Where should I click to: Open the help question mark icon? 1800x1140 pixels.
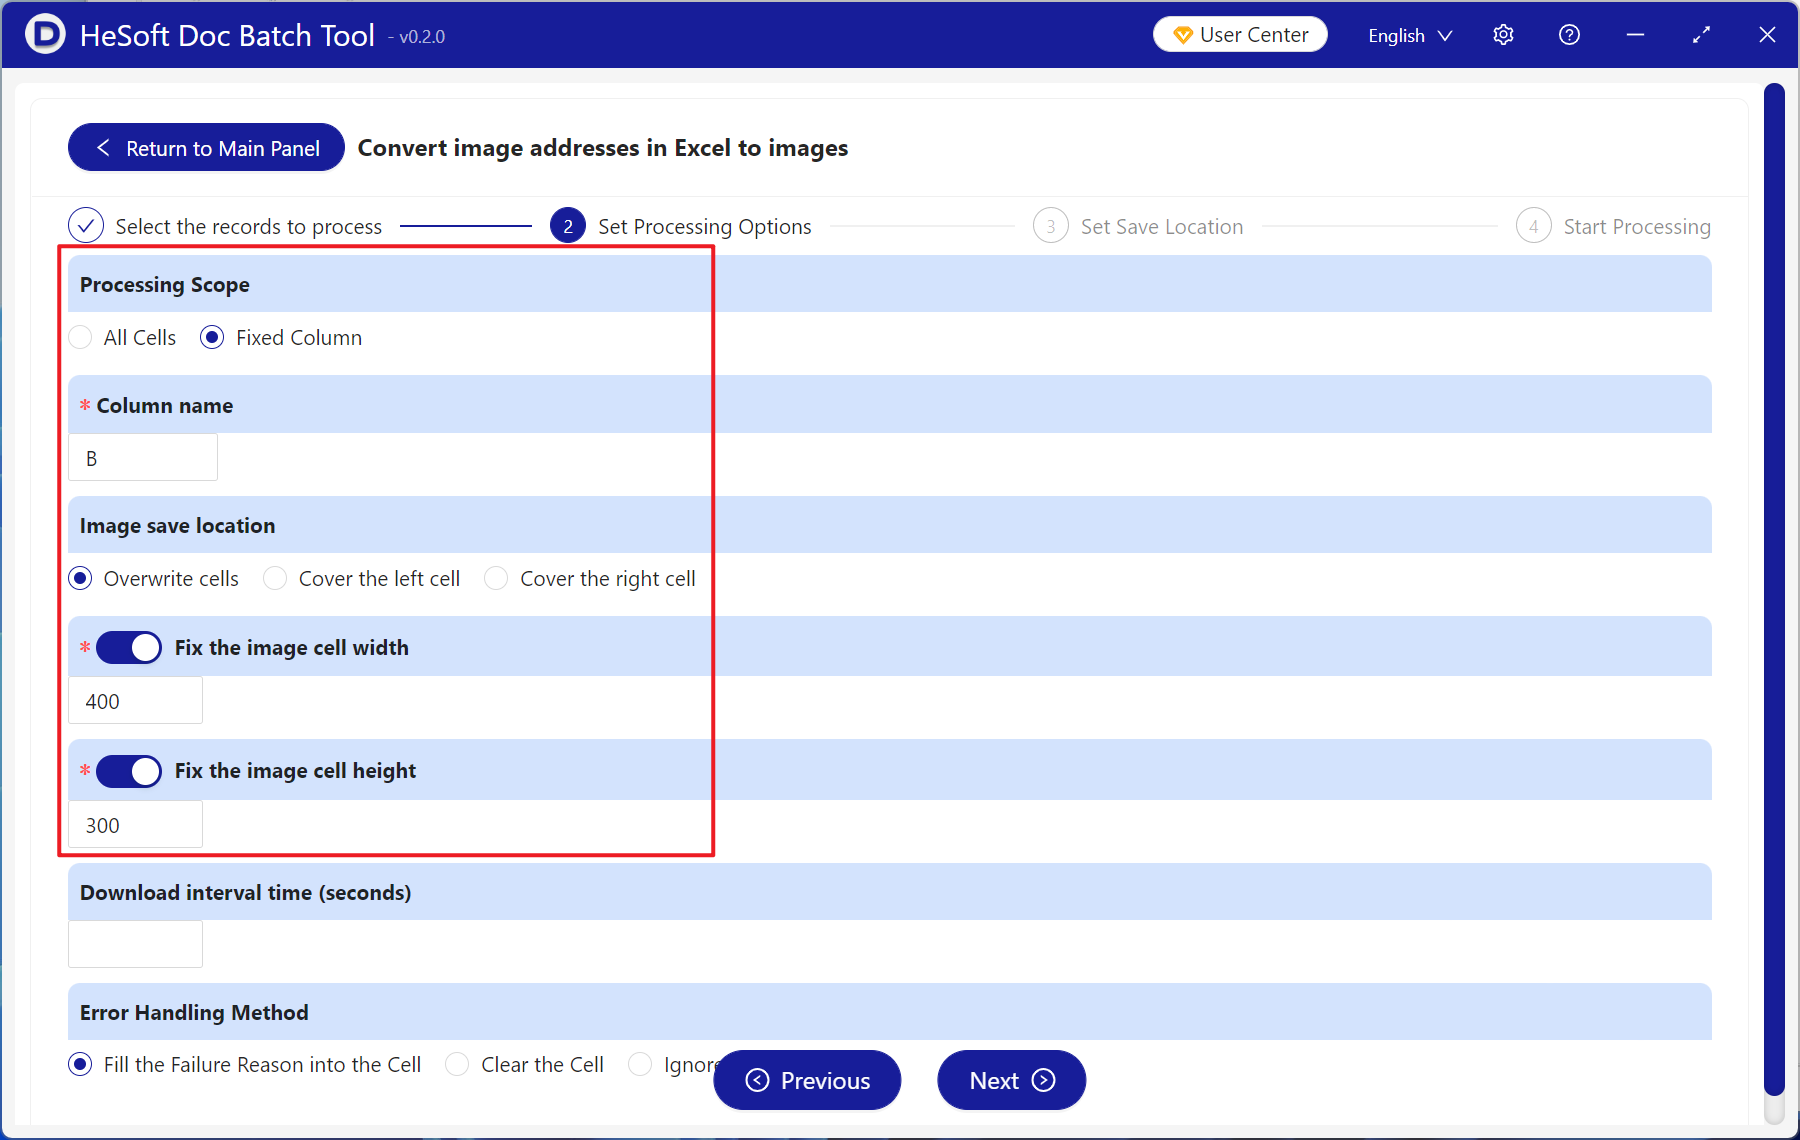pos(1569,35)
